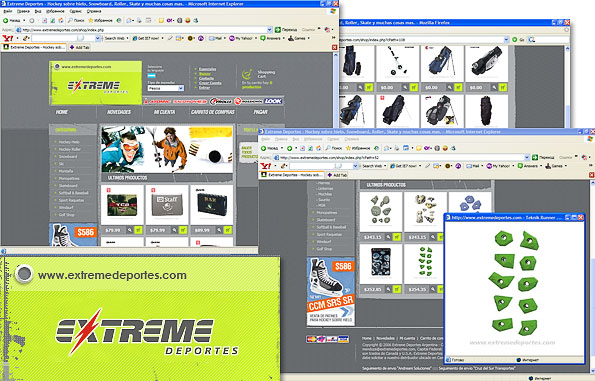Viewport: 595px width, 381px height.
Task: Expand My Yahoo! dropdown arrow in home page IE window
Action: [255, 38]
